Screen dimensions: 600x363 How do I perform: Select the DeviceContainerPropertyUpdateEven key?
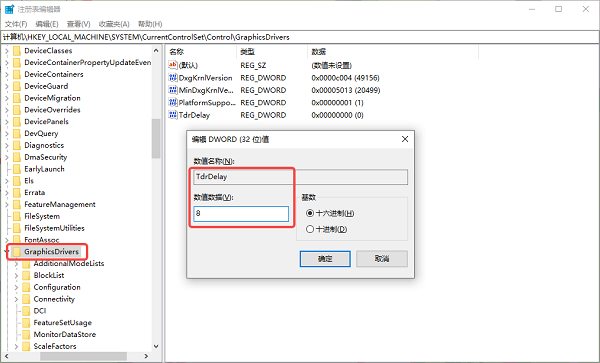pos(88,62)
